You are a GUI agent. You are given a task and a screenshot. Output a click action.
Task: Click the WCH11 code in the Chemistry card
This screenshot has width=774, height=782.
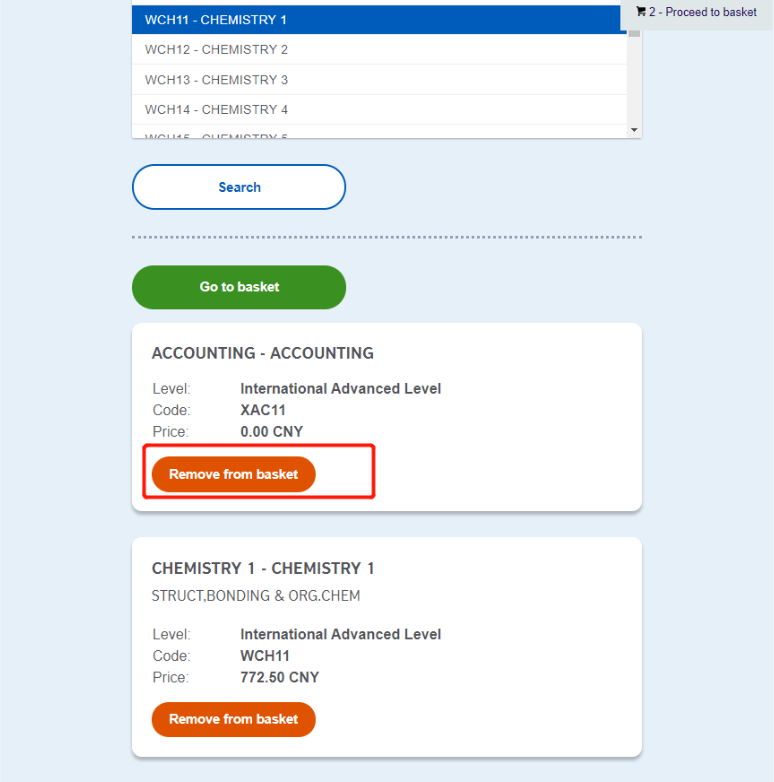(265, 656)
